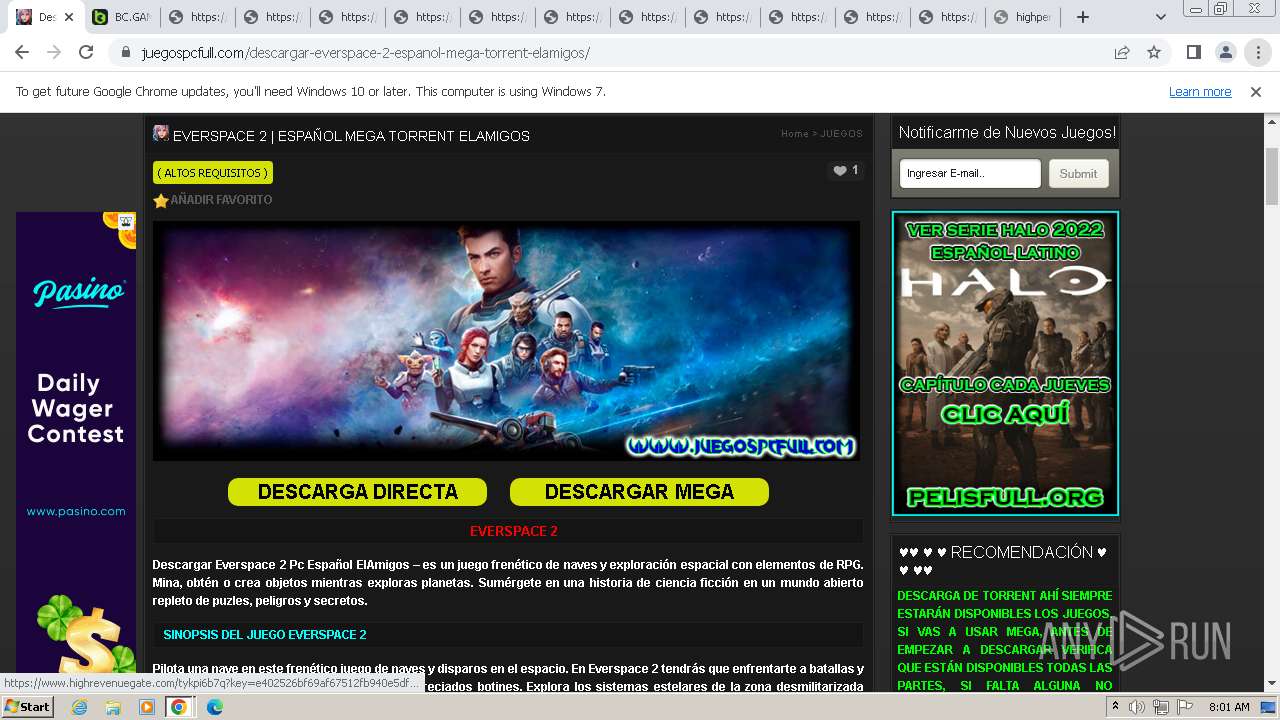Image resolution: width=1280 pixels, height=720 pixels.
Task: Click the Notificarme de Nuevos Juegos heading
Action: pos(1007,132)
